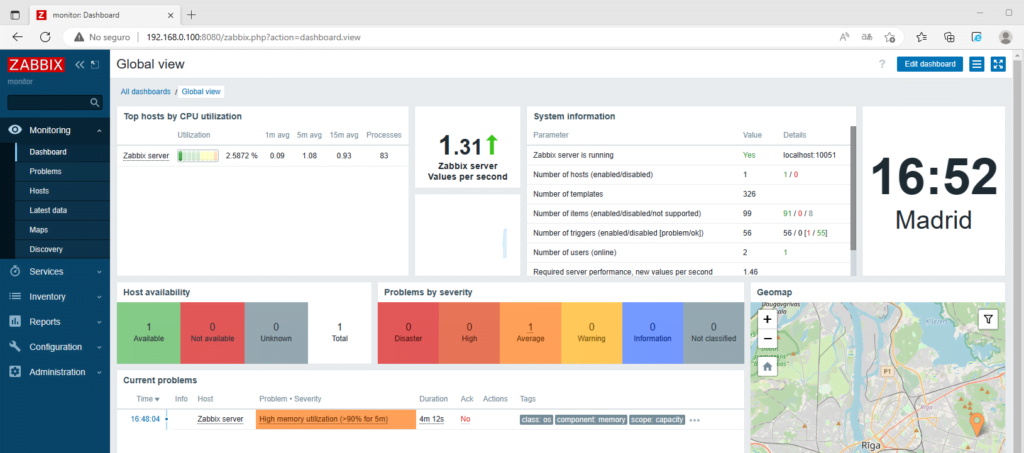
Task: Click the Edit dashboard button
Action: point(929,64)
